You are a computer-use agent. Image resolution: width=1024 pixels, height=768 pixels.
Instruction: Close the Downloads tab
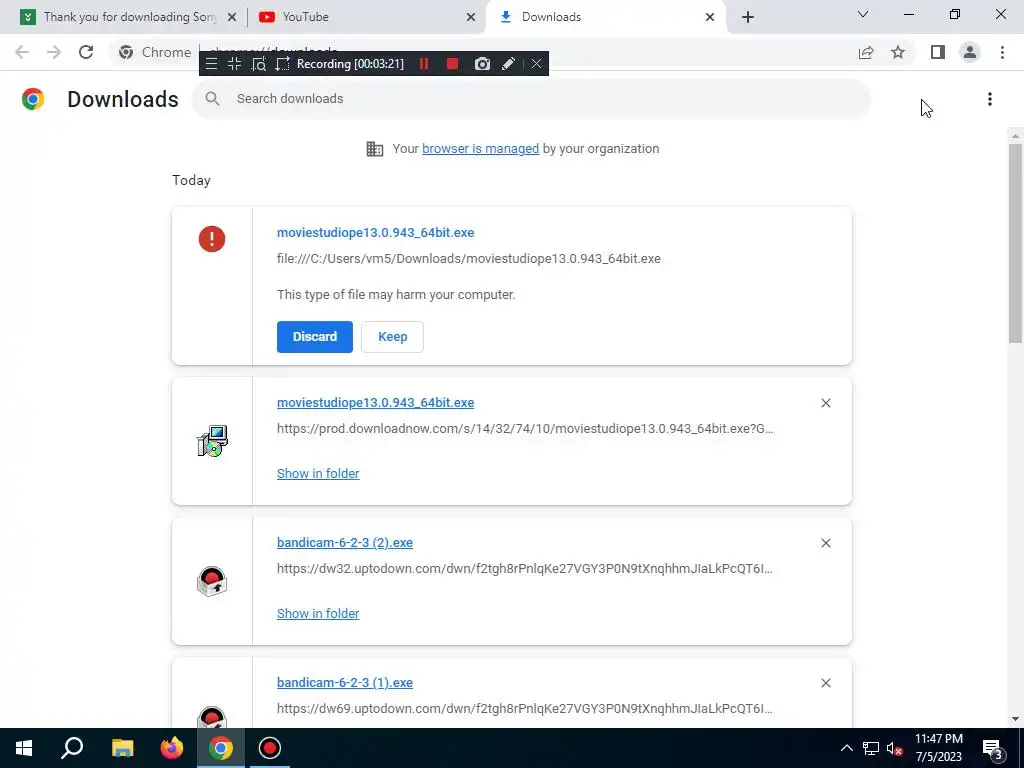pos(710,17)
